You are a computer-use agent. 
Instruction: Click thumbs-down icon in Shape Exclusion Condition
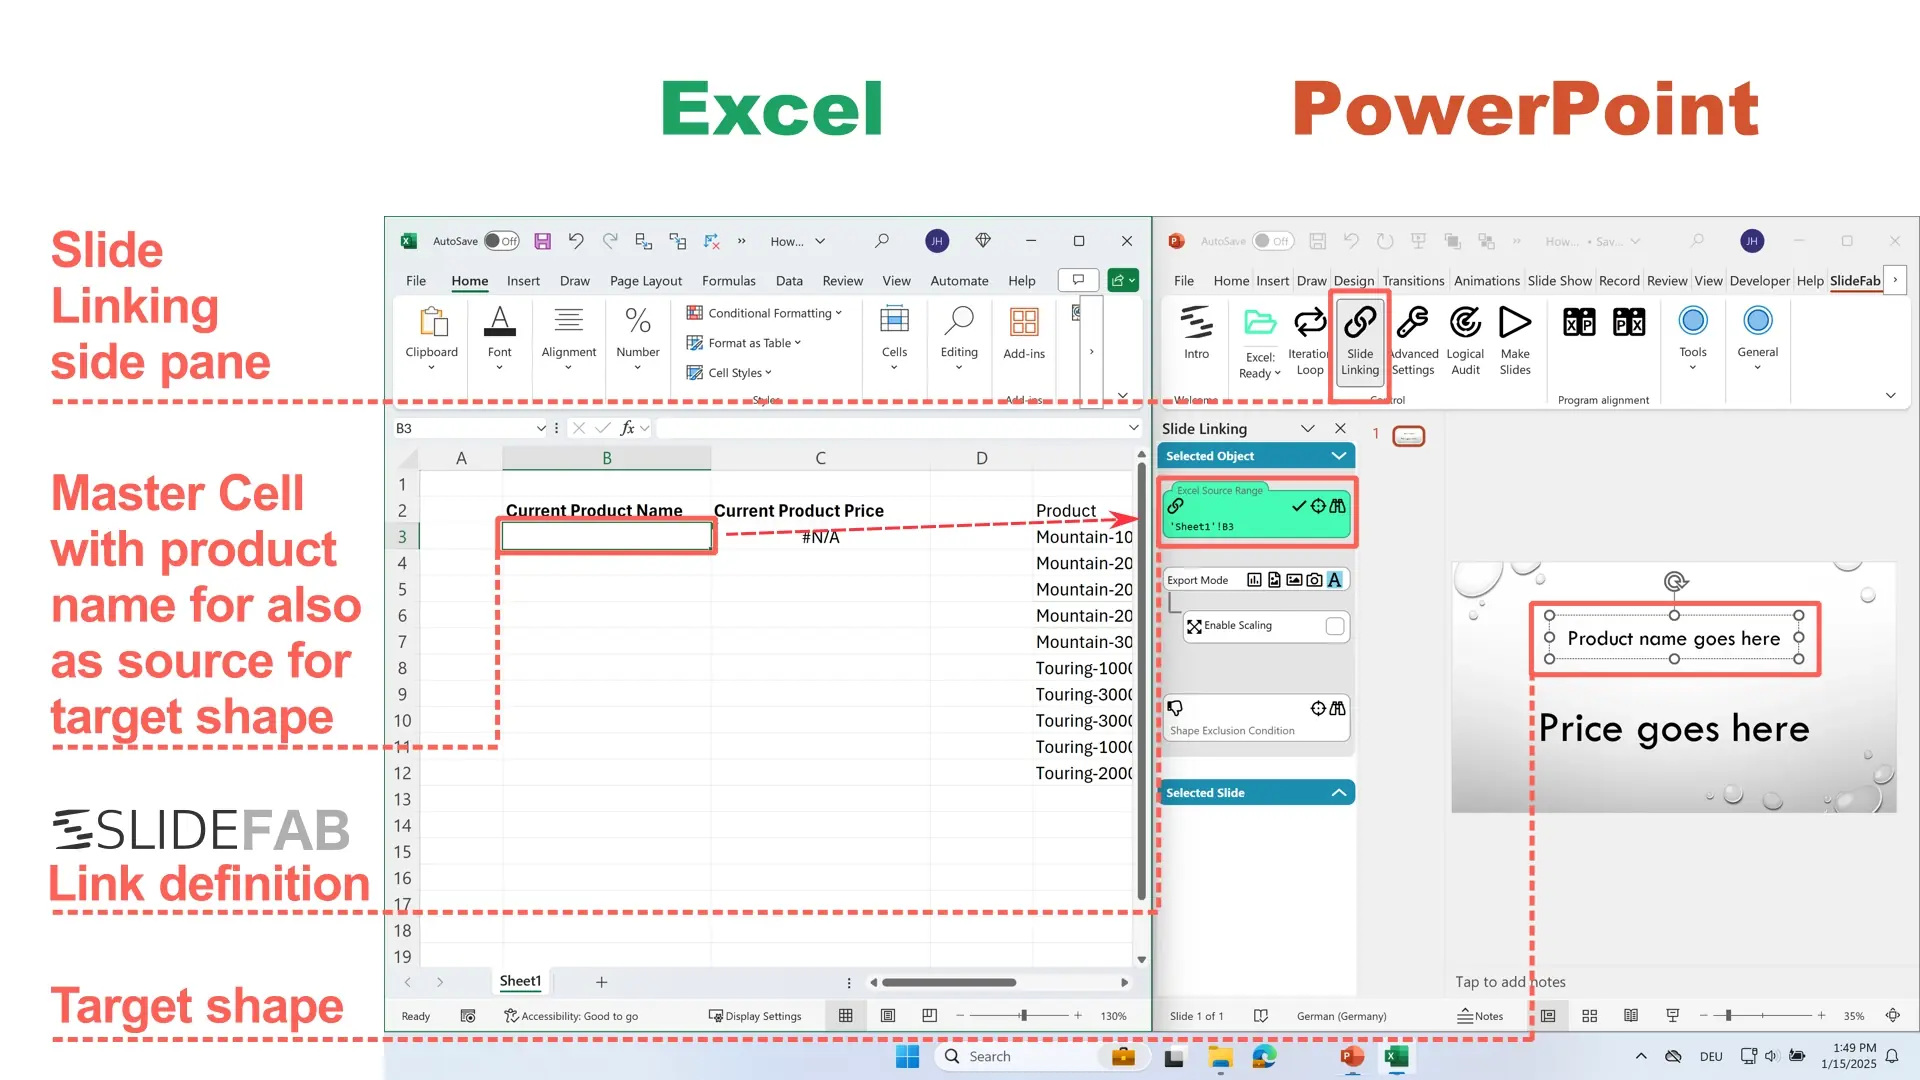(x=1176, y=708)
